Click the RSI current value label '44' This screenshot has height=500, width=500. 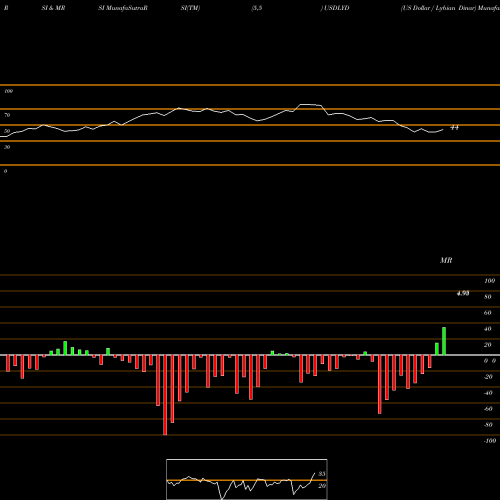pyautogui.click(x=454, y=128)
